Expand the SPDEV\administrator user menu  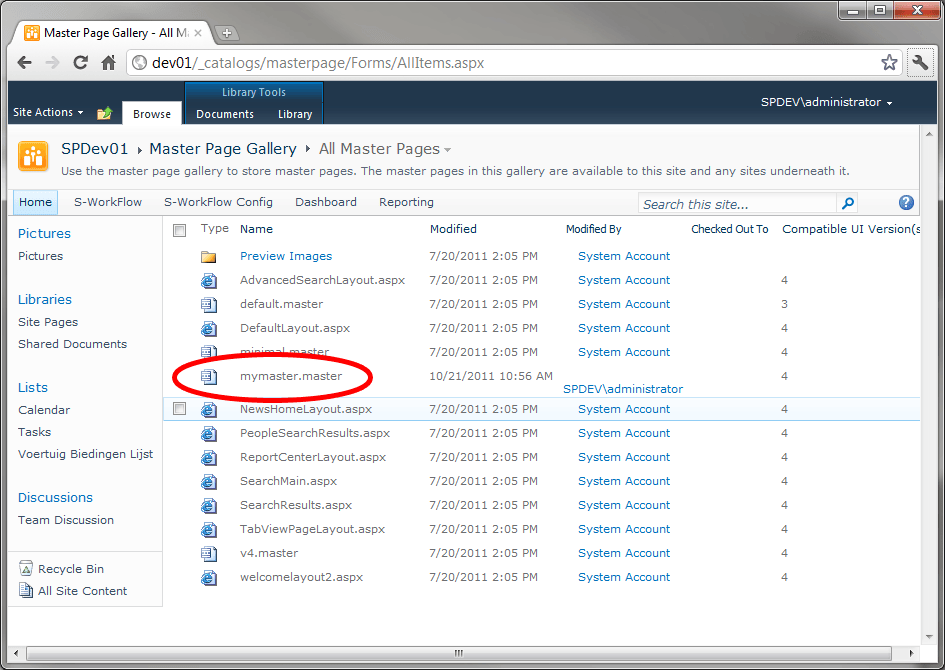[x=826, y=102]
